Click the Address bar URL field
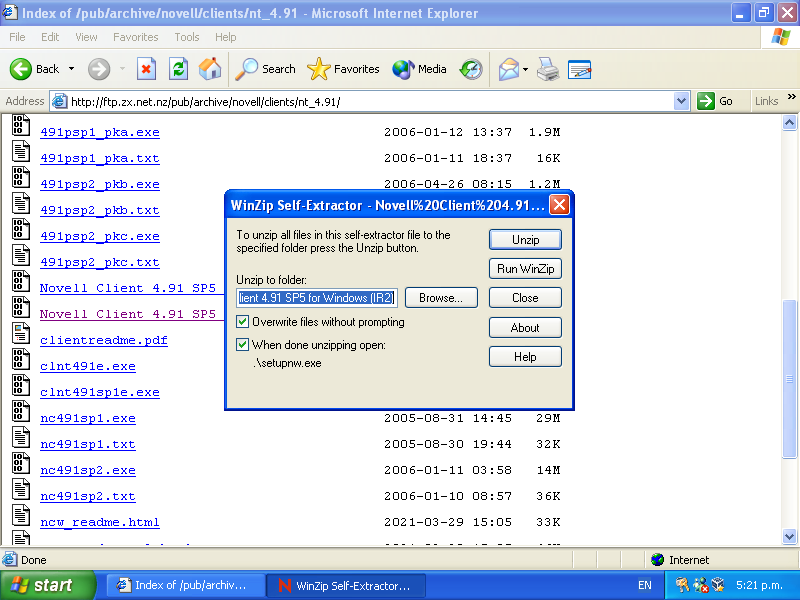800x600 pixels. point(370,102)
